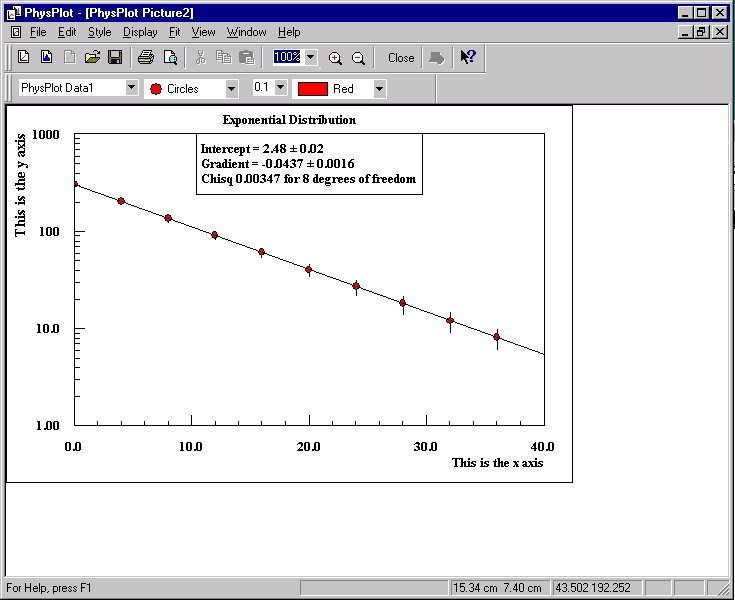Activate the context help arrow icon
This screenshot has height=600, width=735.
pyautogui.click(x=467, y=57)
